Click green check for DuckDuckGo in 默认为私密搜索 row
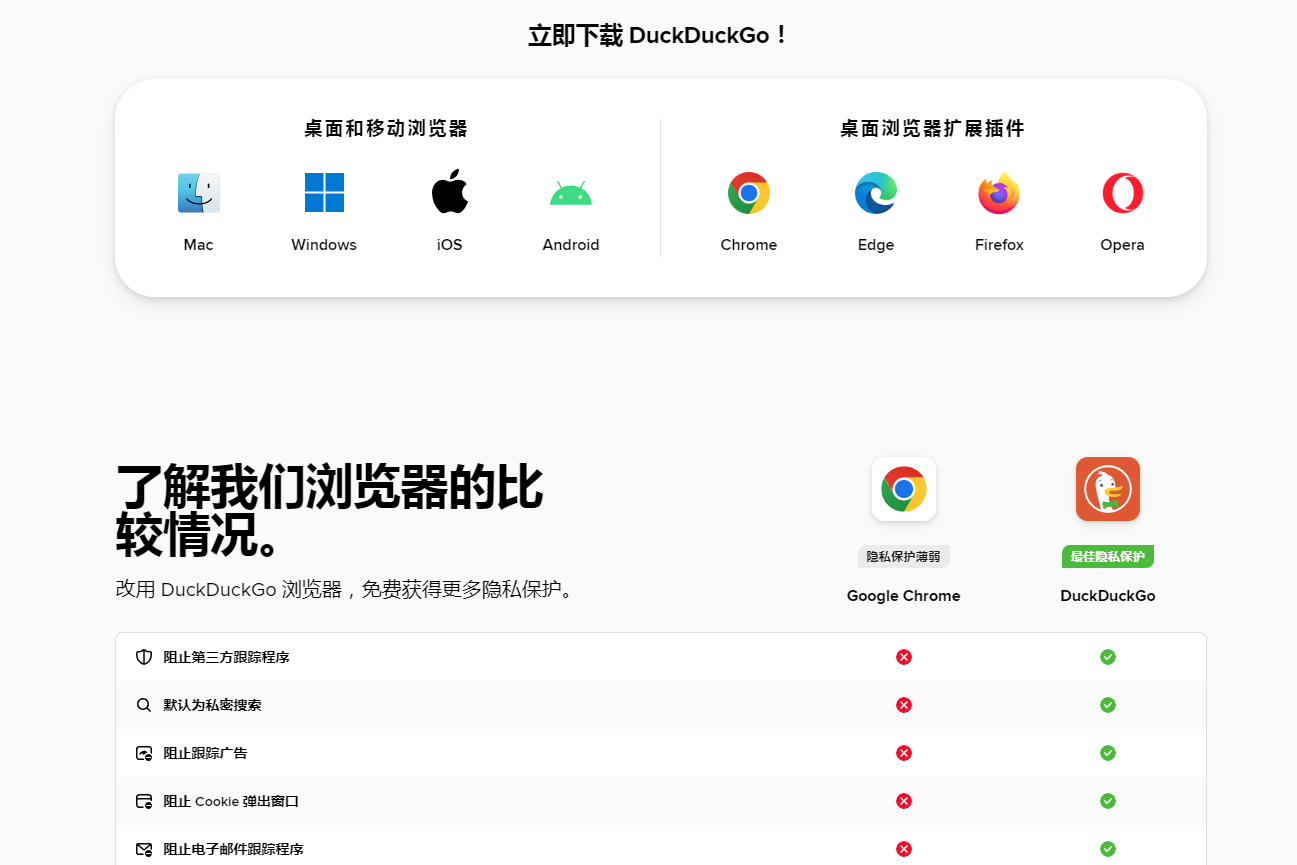The width and height of the screenshot is (1297, 865). click(1108, 705)
